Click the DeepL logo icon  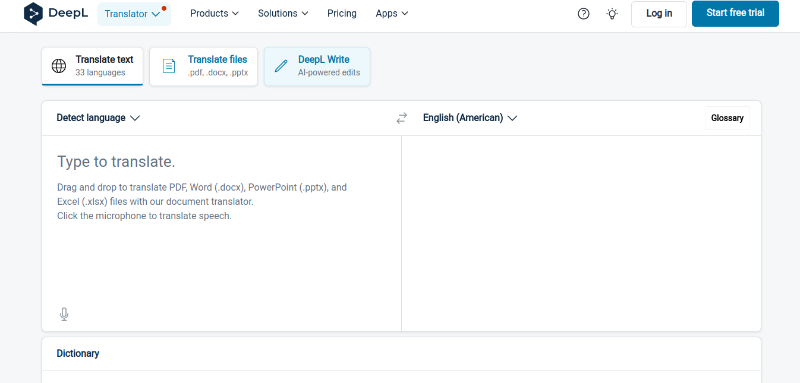pos(33,14)
